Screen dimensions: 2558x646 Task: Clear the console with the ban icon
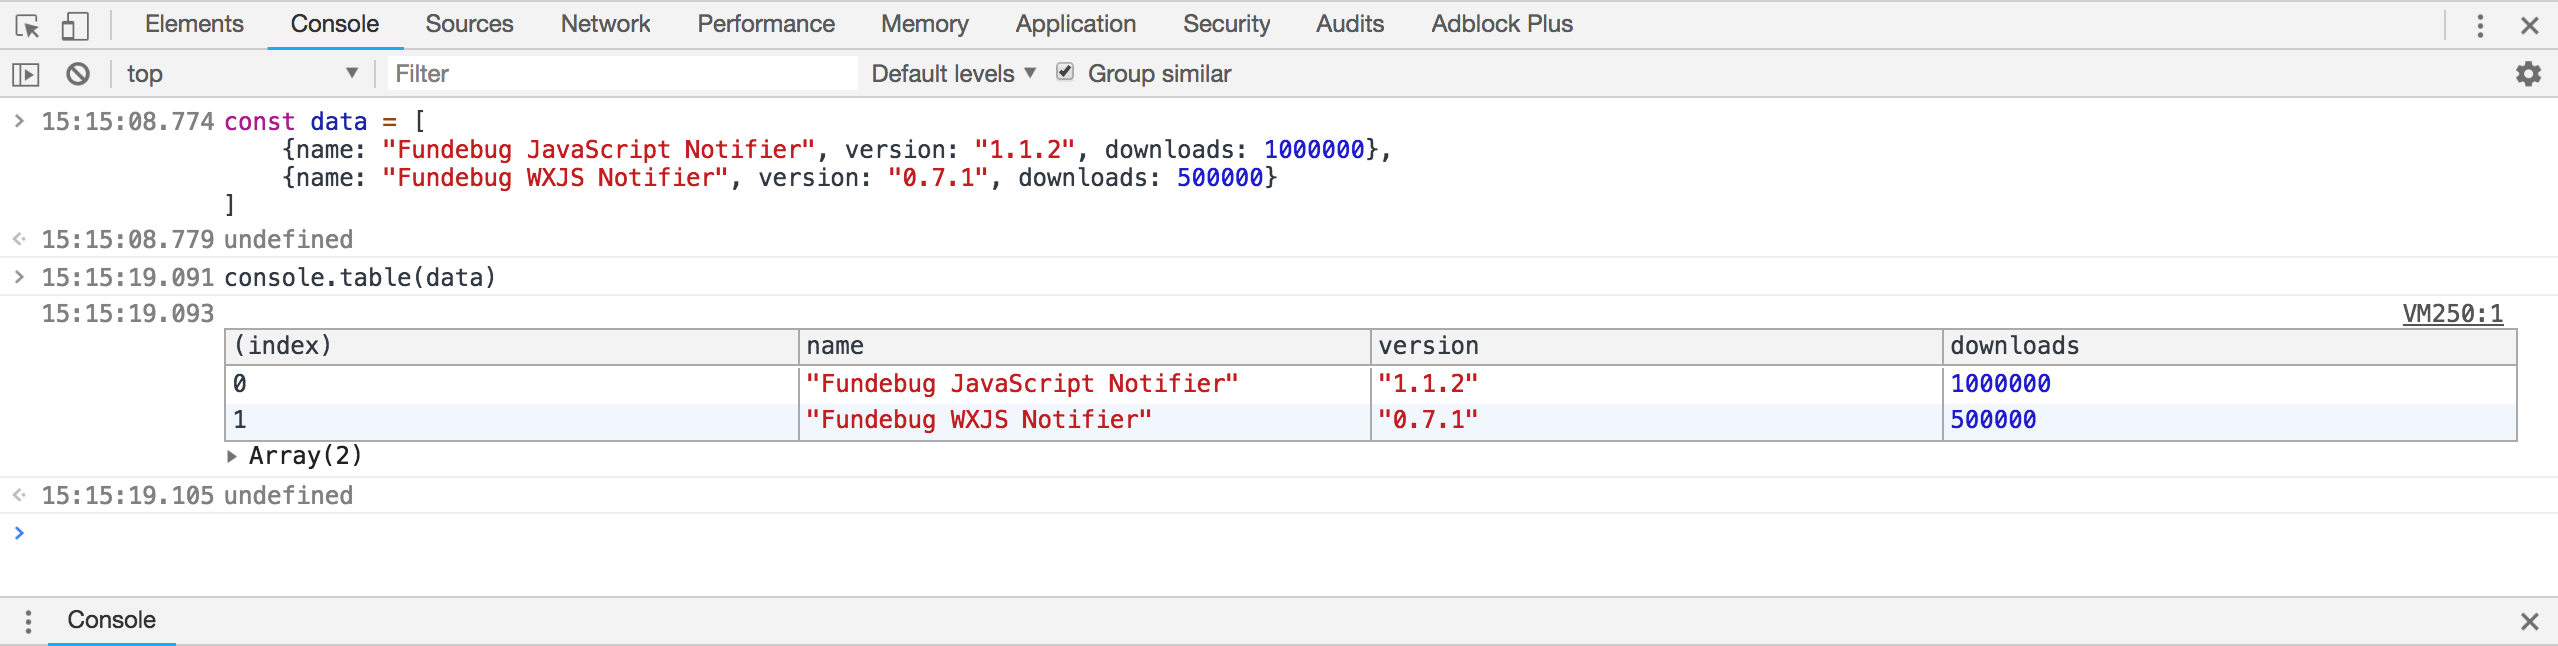[78, 74]
